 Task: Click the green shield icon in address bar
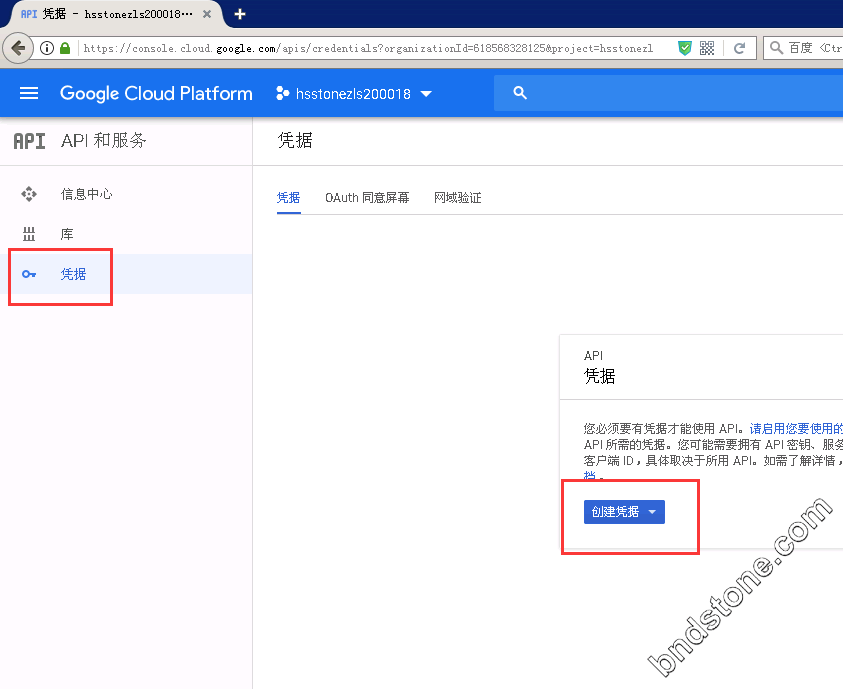[x=684, y=48]
